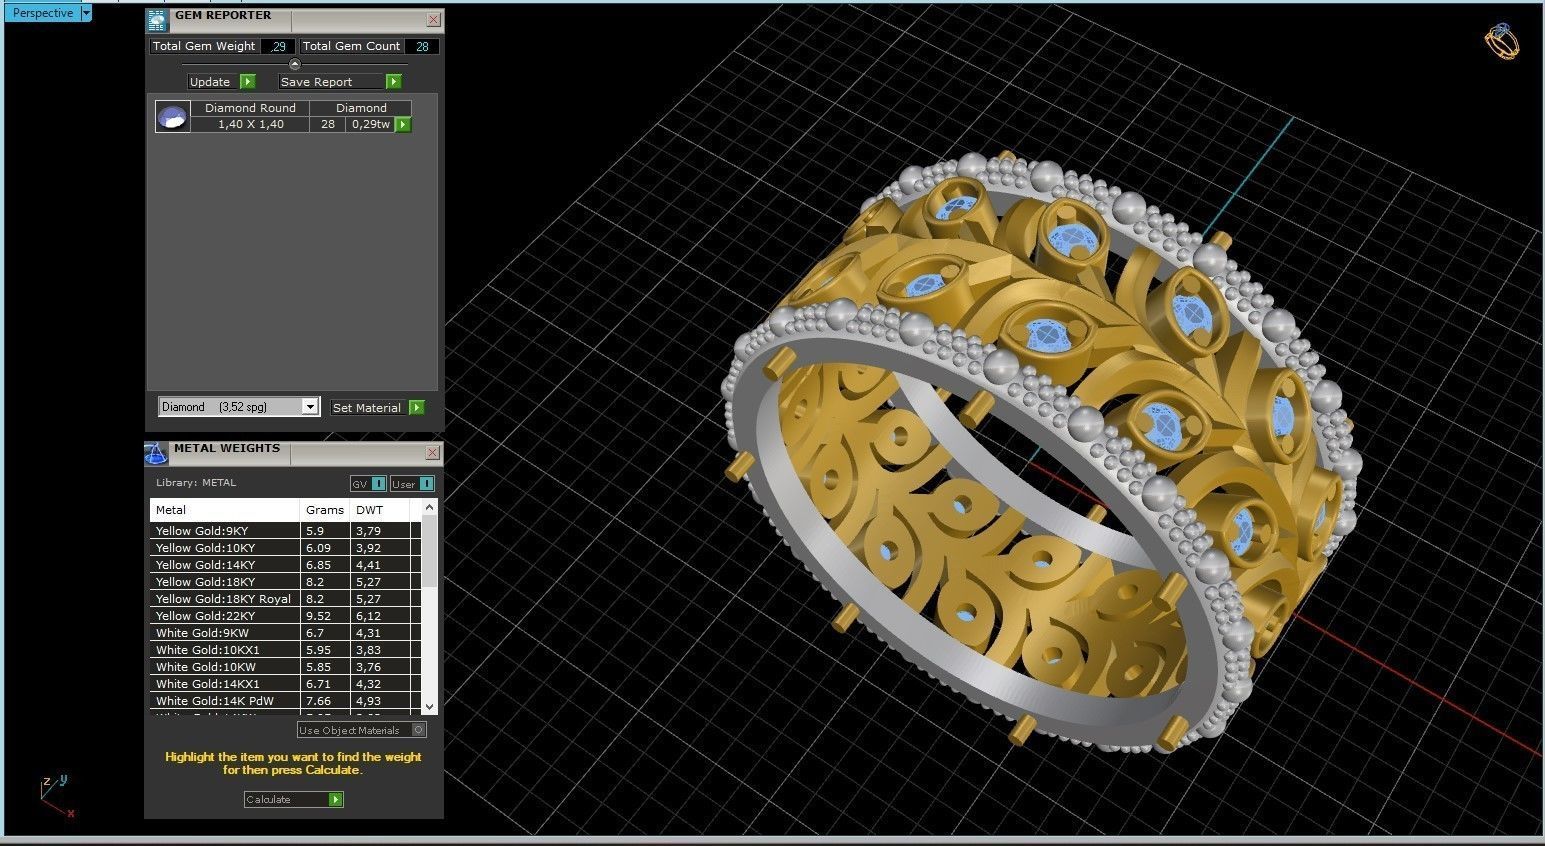Click the Save Report button
Viewport: 1545px width, 846px height.
(x=331, y=82)
